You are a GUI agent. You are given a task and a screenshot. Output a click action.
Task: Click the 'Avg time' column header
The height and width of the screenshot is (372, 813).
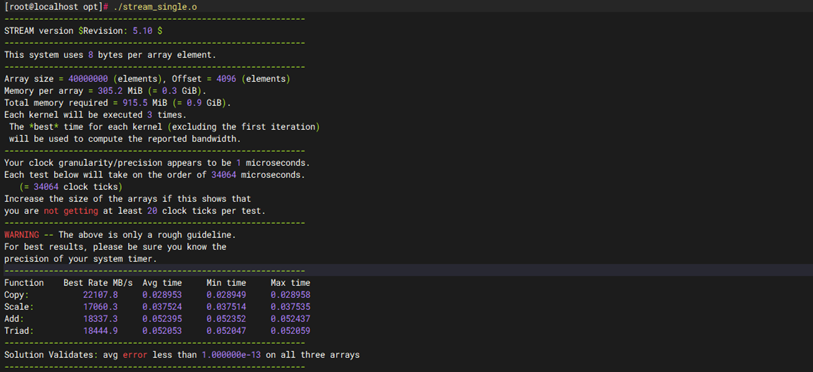tap(162, 283)
